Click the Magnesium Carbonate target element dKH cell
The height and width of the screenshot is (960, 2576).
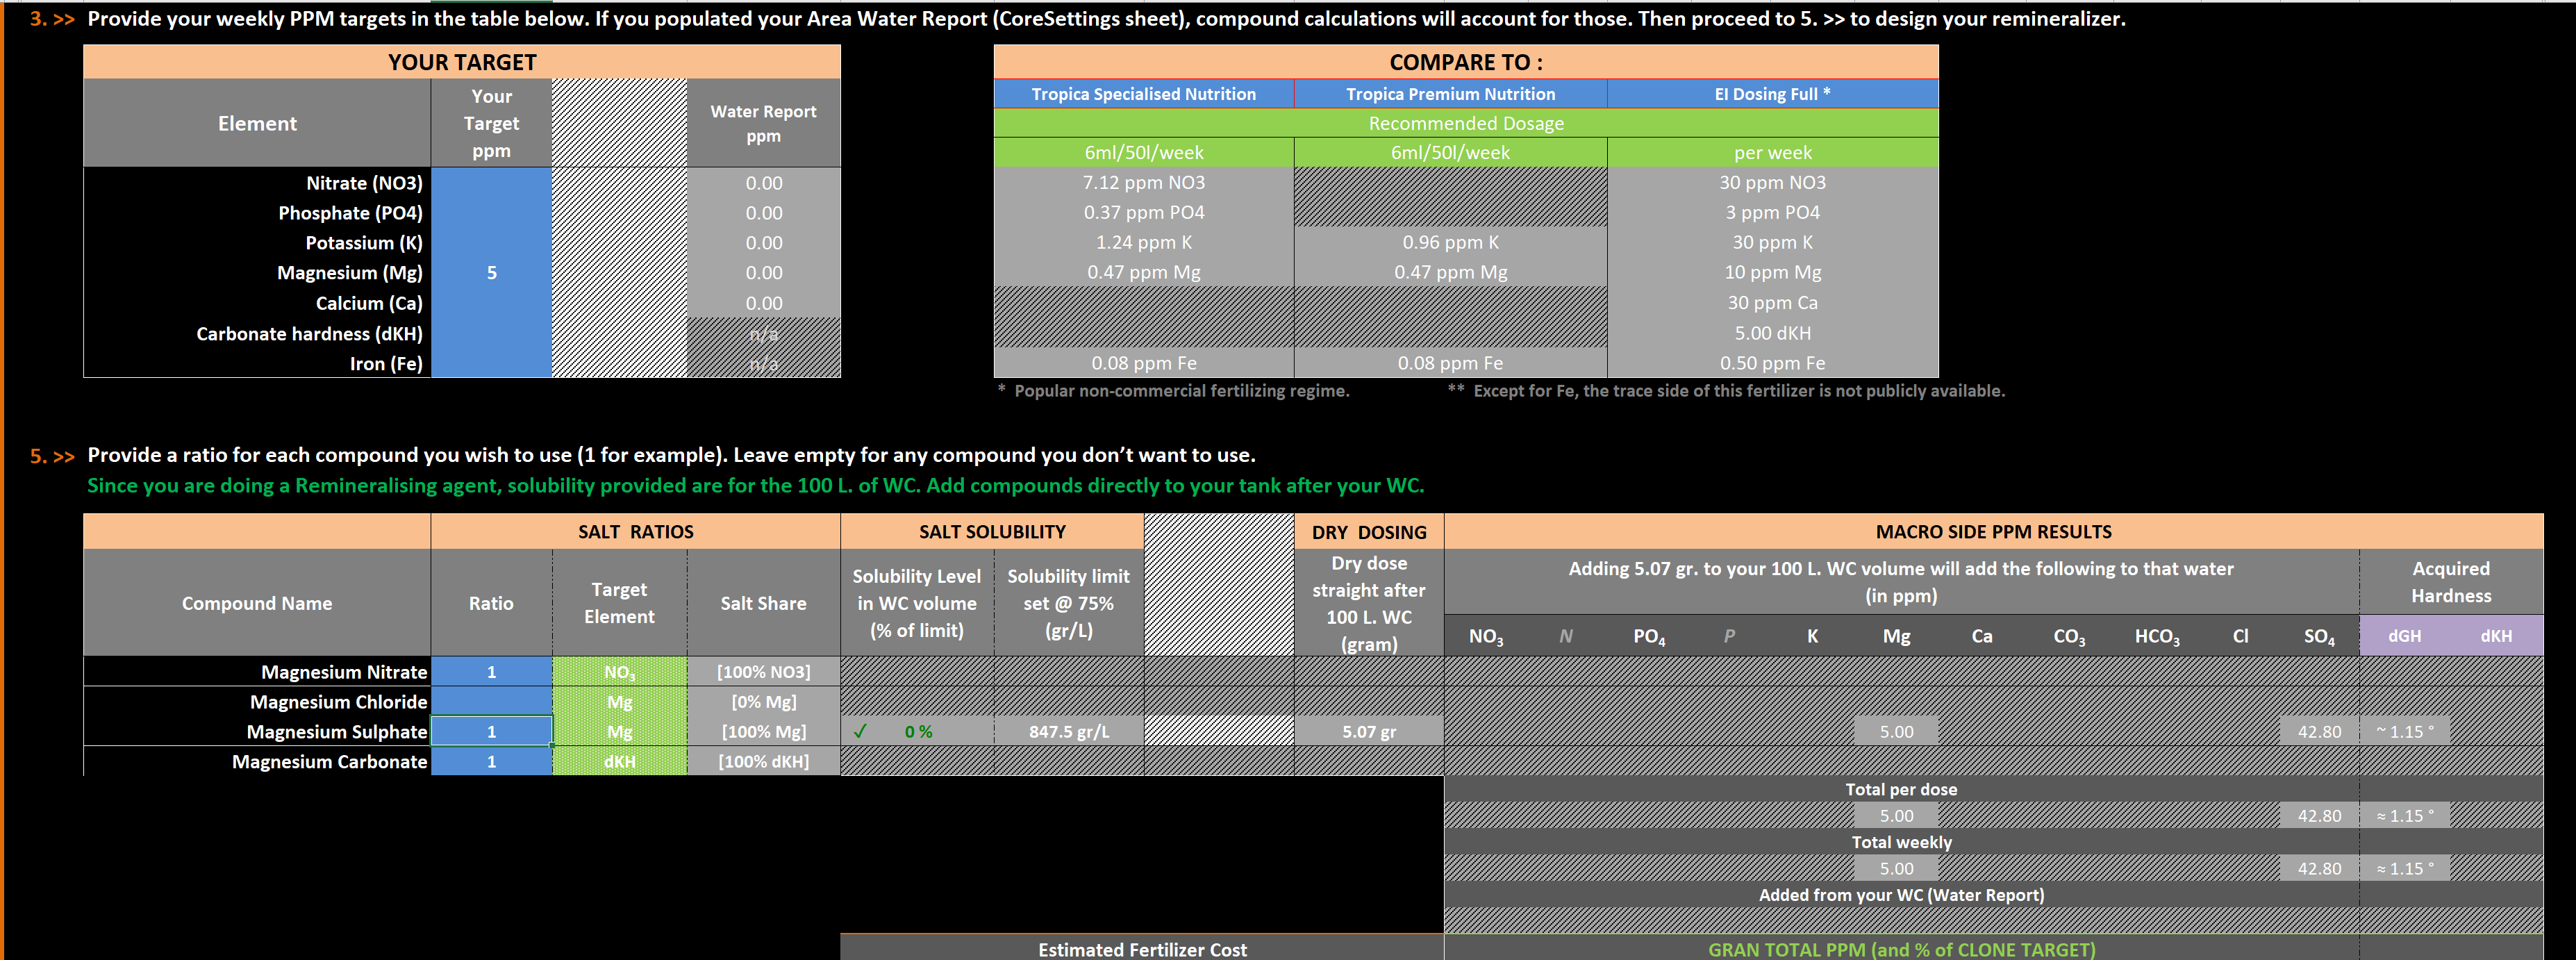(620, 762)
